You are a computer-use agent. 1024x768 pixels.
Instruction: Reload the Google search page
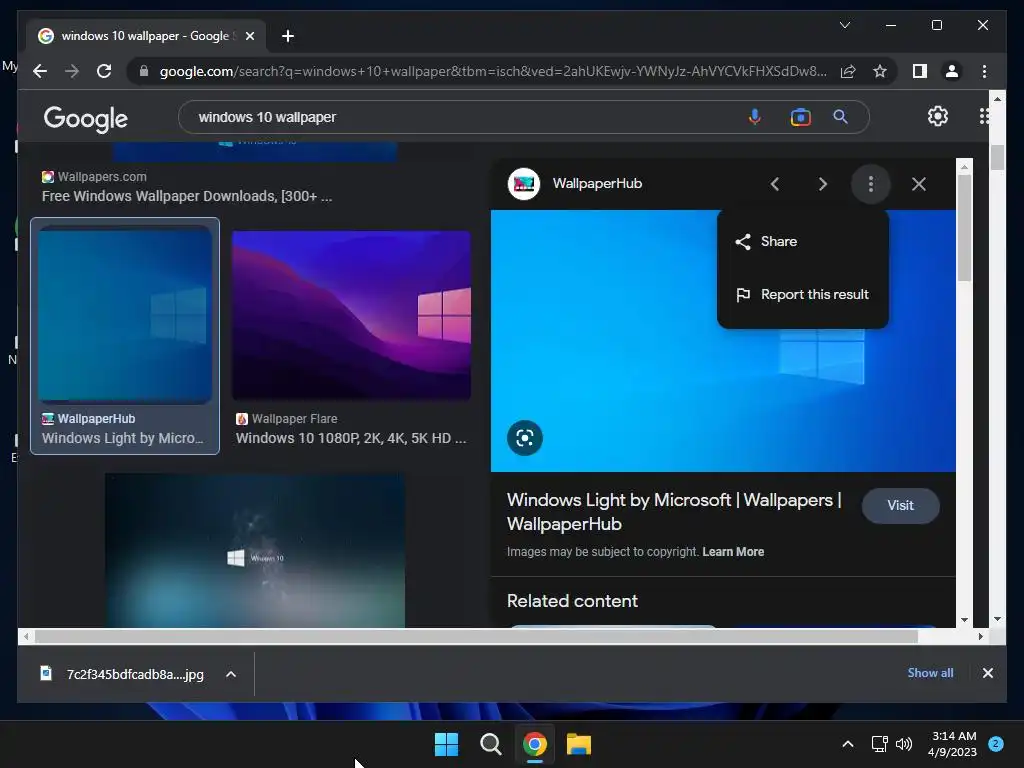[104, 71]
